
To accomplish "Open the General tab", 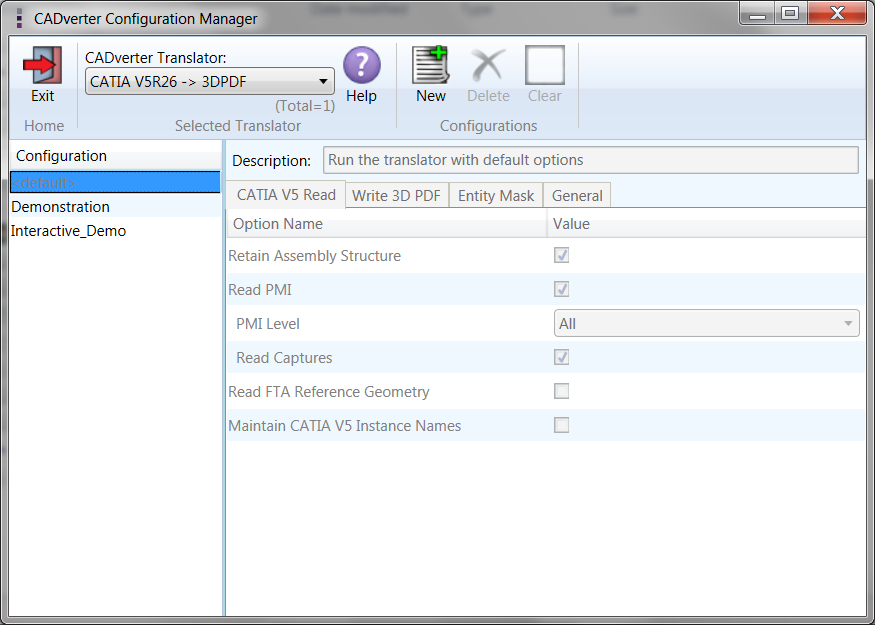I will coord(577,195).
